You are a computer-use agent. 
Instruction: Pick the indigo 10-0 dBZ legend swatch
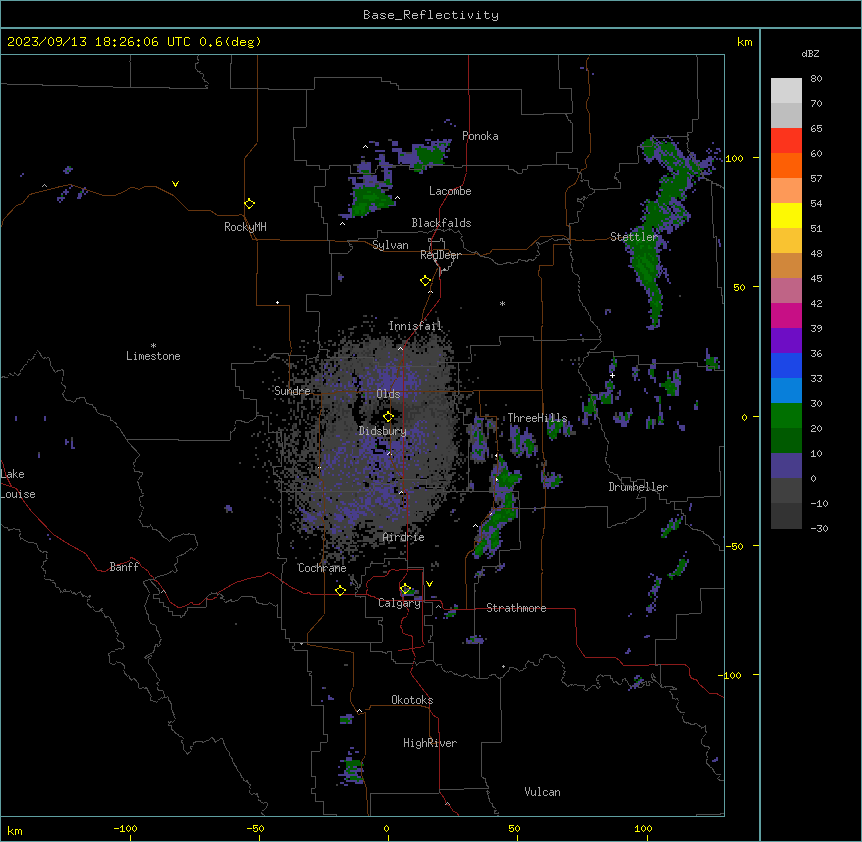[786, 466]
